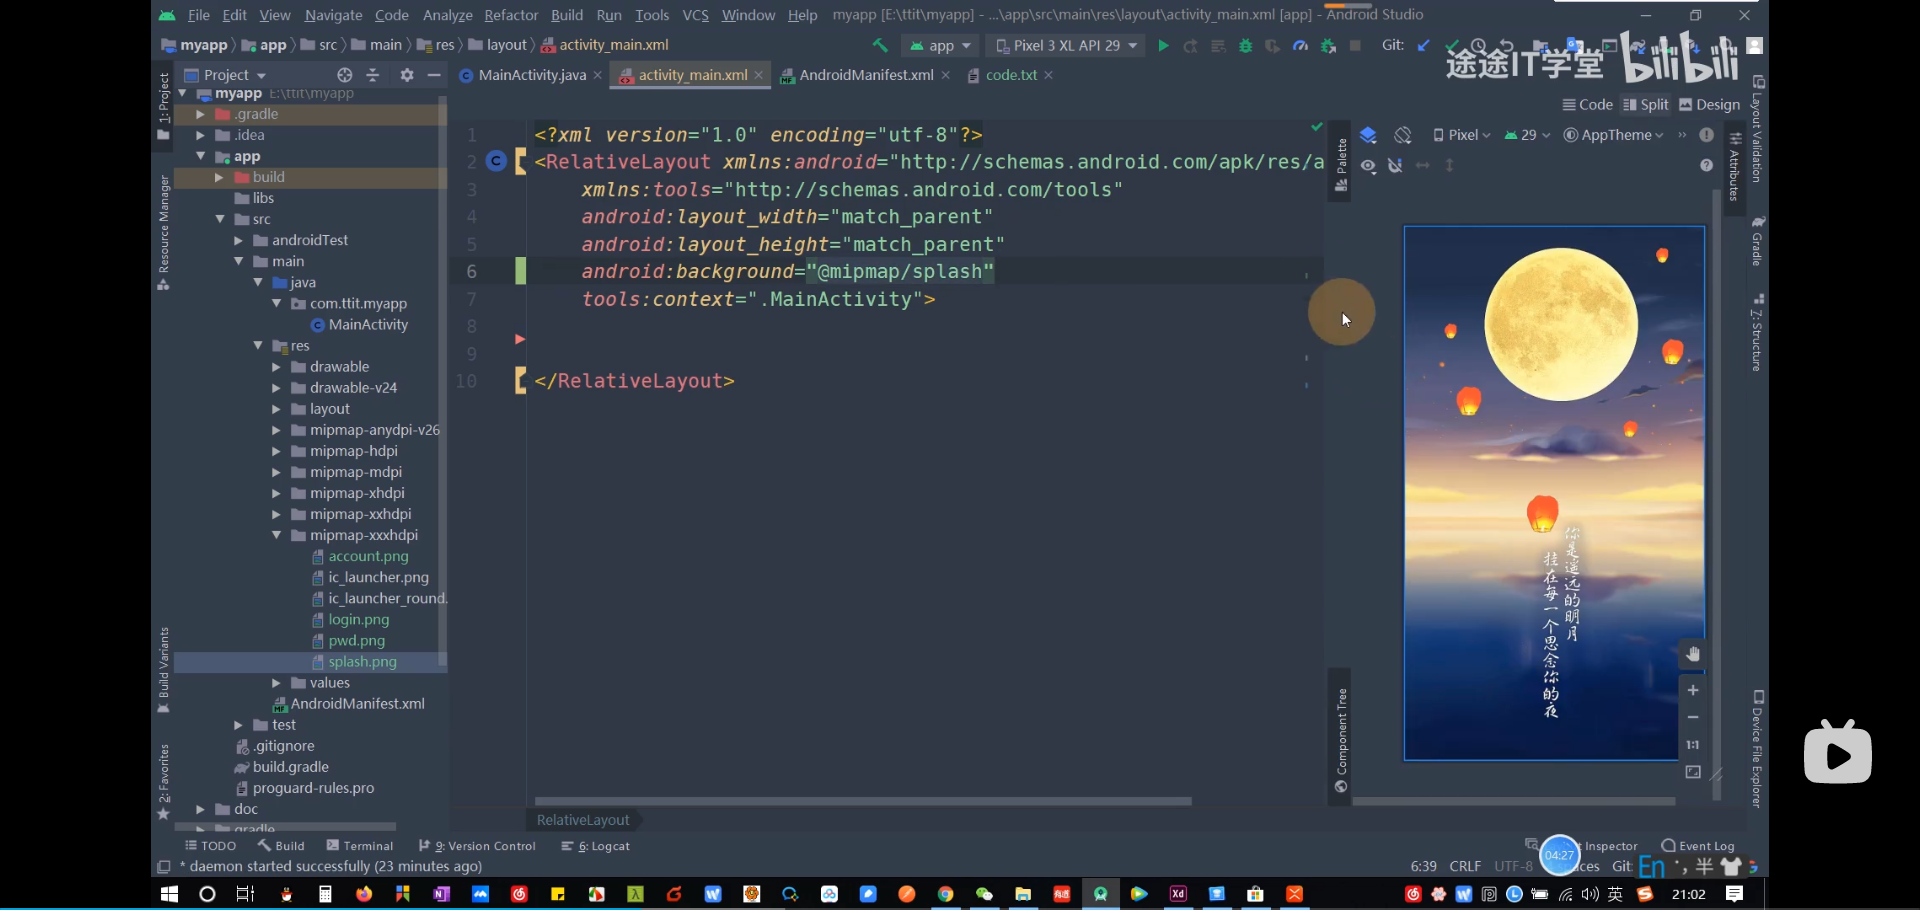Collapse the mipmap-xxxhdpi folder

[x=277, y=535]
